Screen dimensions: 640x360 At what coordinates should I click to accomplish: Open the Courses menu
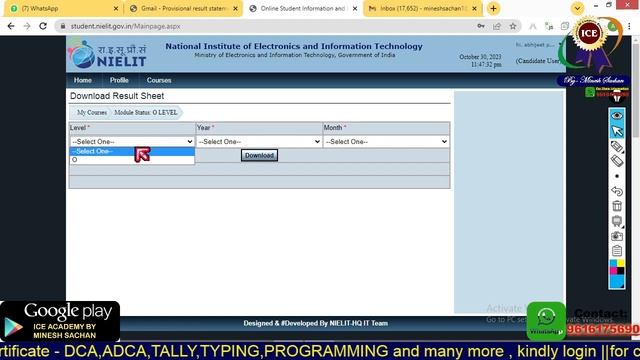coord(159,80)
